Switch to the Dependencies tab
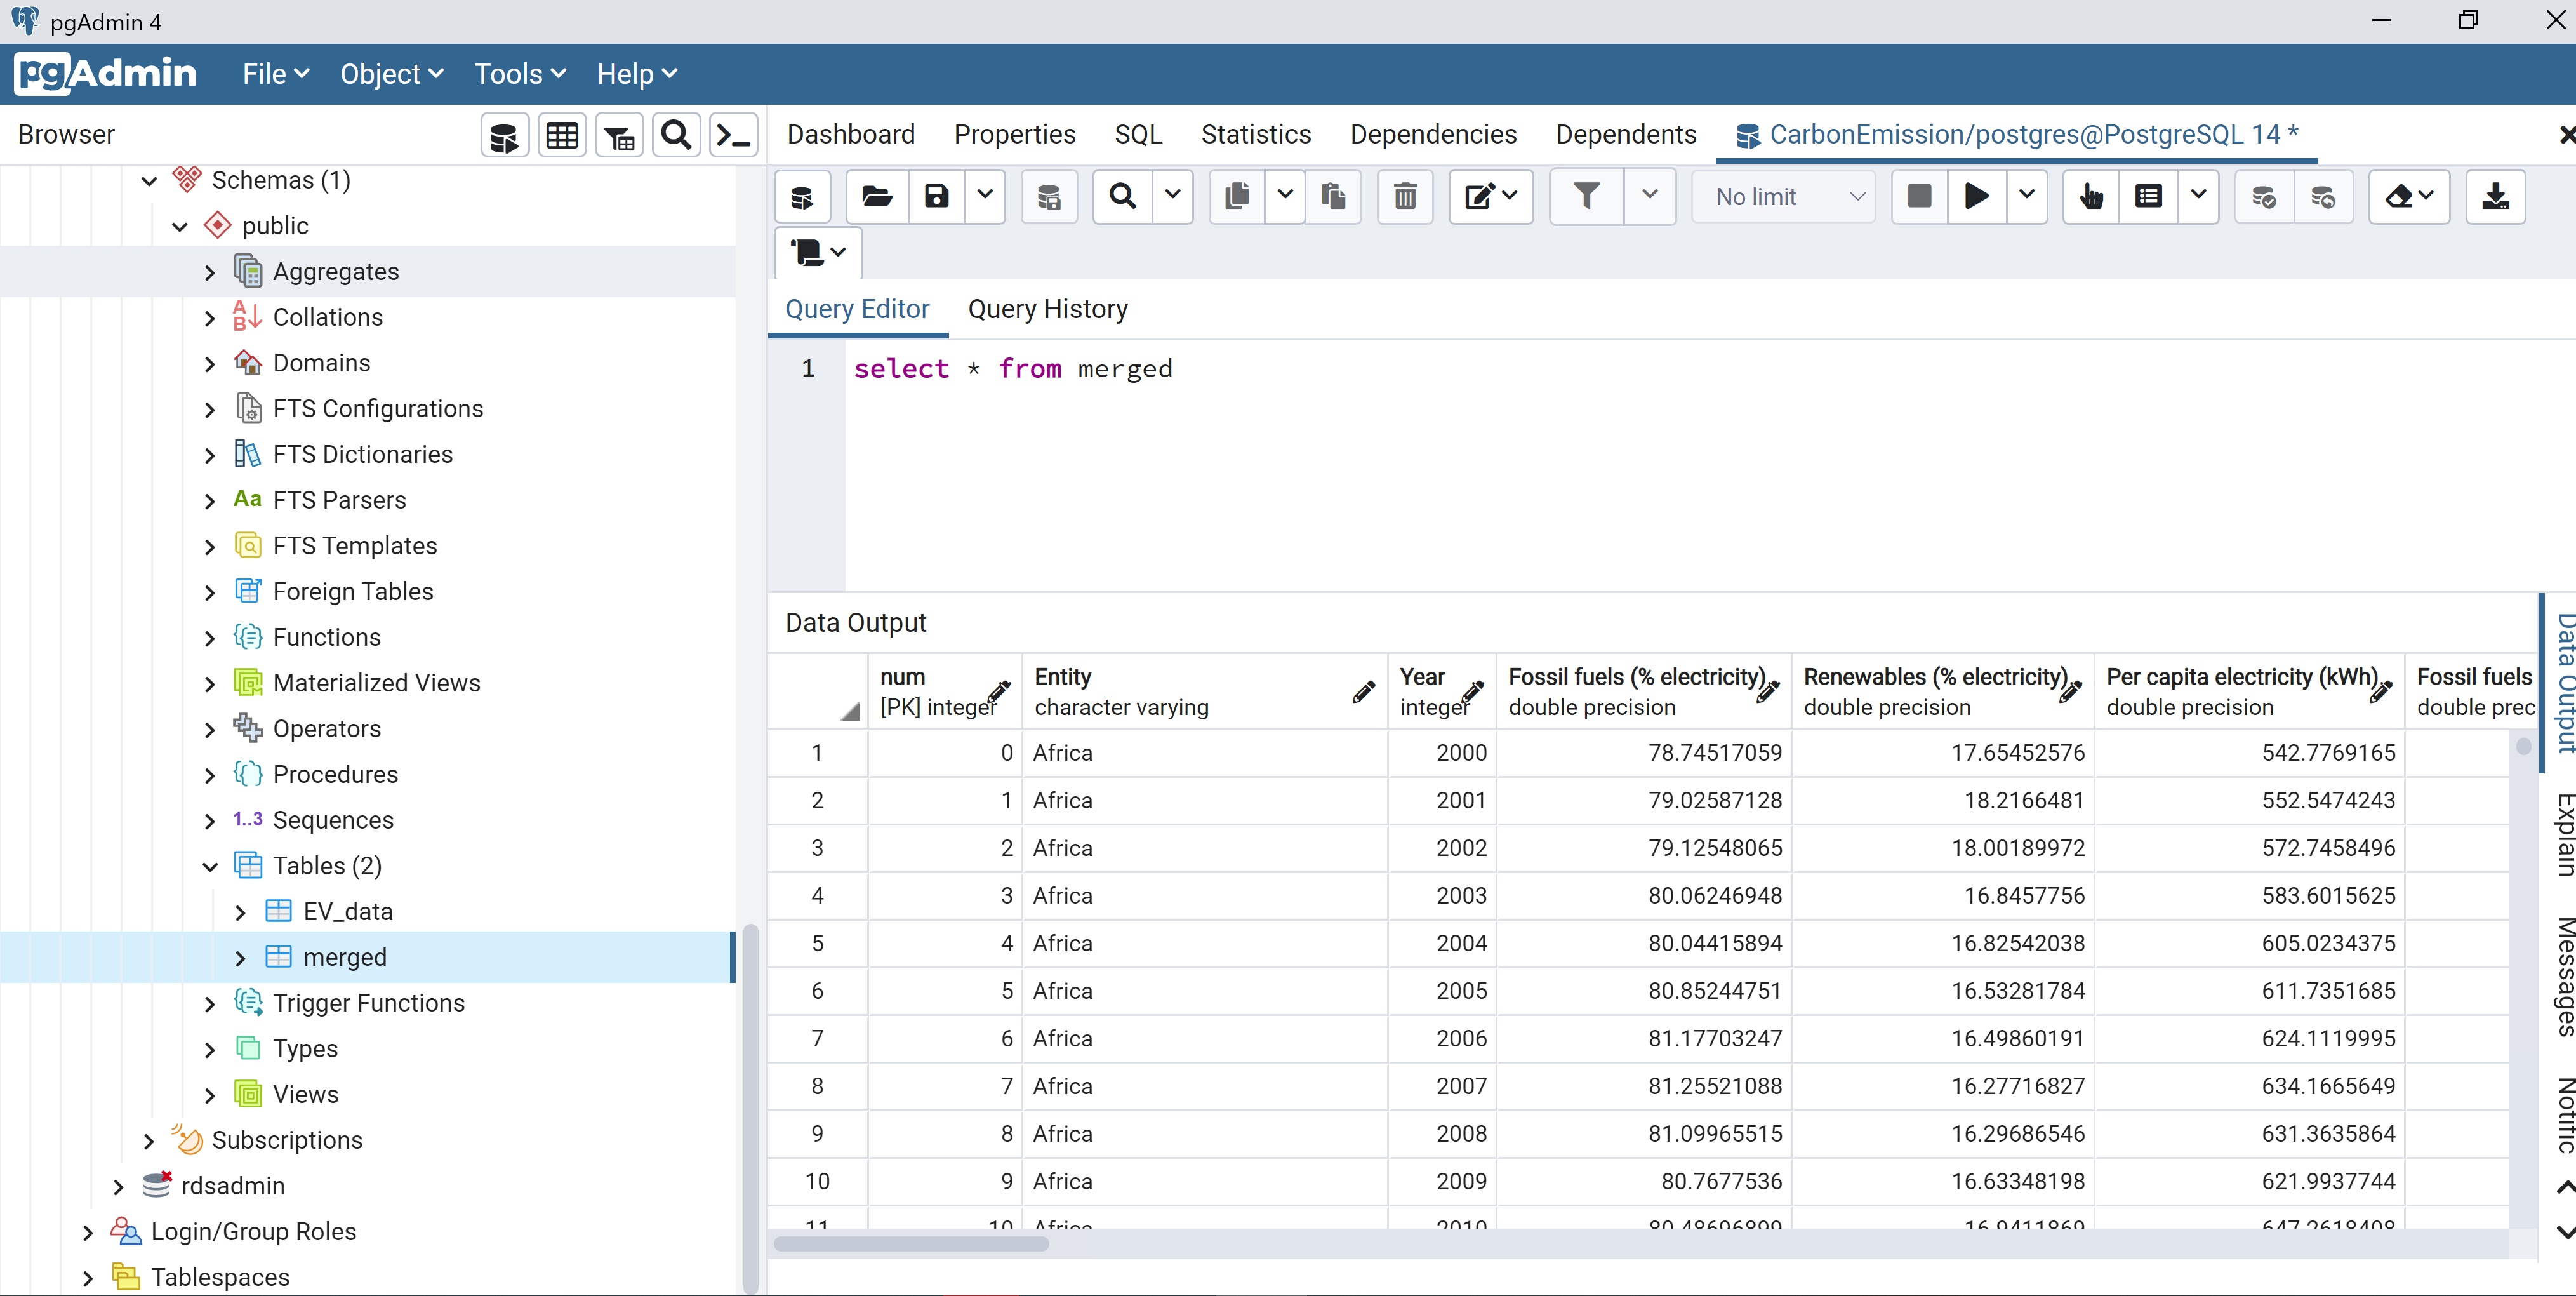Screen dimensions: 2576x1296 coord(1433,134)
